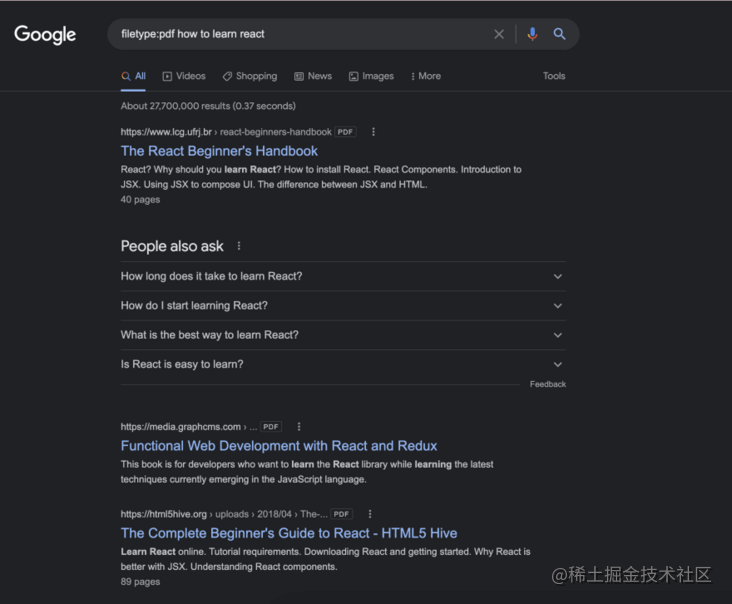Screen dimensions: 732x604
Task: Open 'The Complete Beginner's Guide to React' link
Action: click(x=289, y=533)
